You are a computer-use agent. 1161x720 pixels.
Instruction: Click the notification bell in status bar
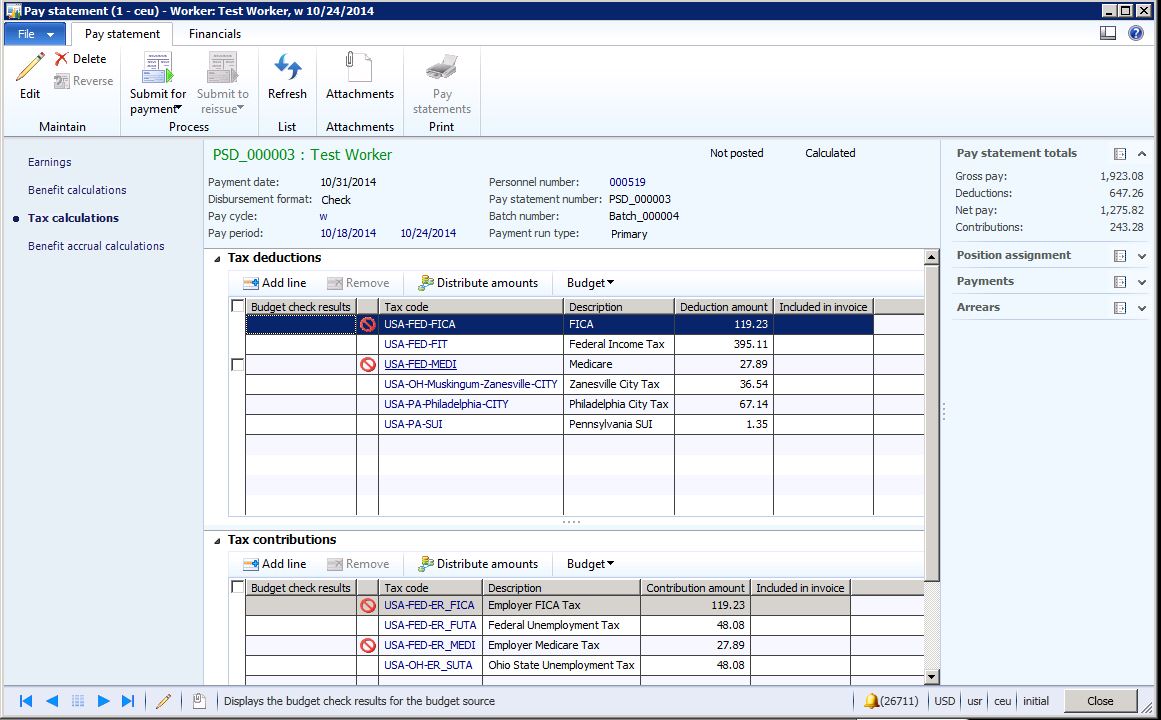tap(871, 701)
